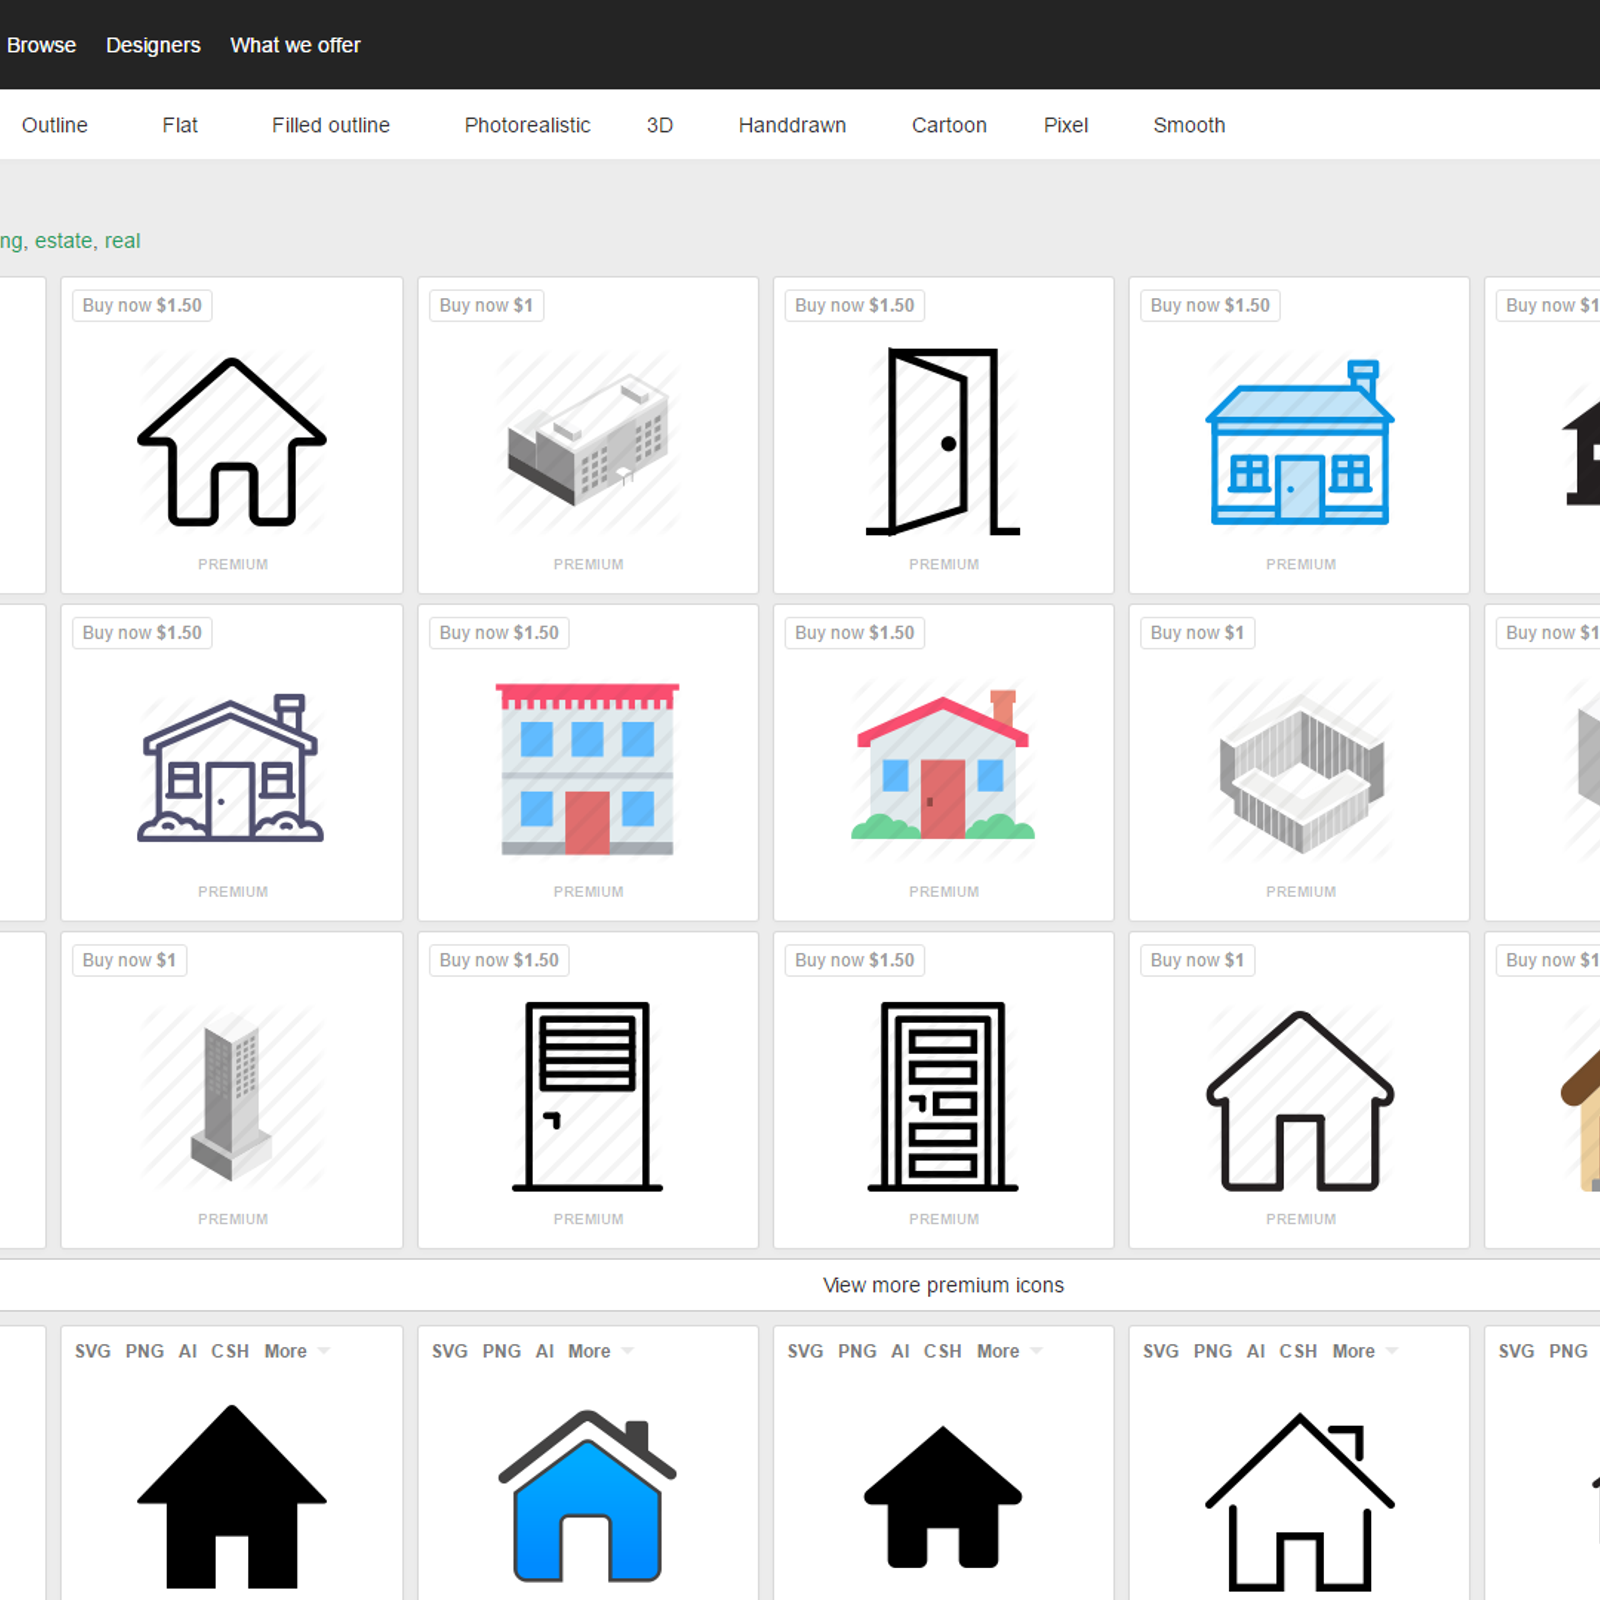Screen dimensions: 1600x1600
Task: Select the blue gradient home icon
Action: (588, 1496)
